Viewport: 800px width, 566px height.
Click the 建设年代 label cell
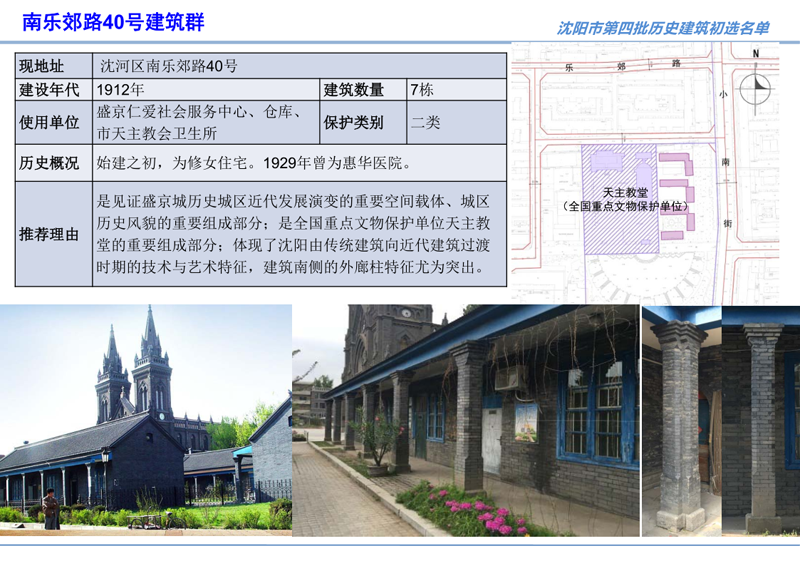tap(54, 90)
